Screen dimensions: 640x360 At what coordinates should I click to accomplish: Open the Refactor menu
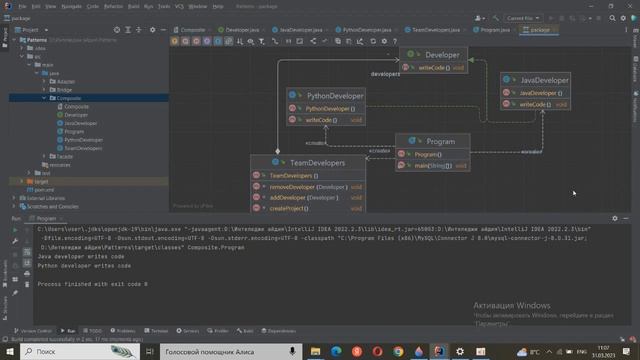coord(113,7)
